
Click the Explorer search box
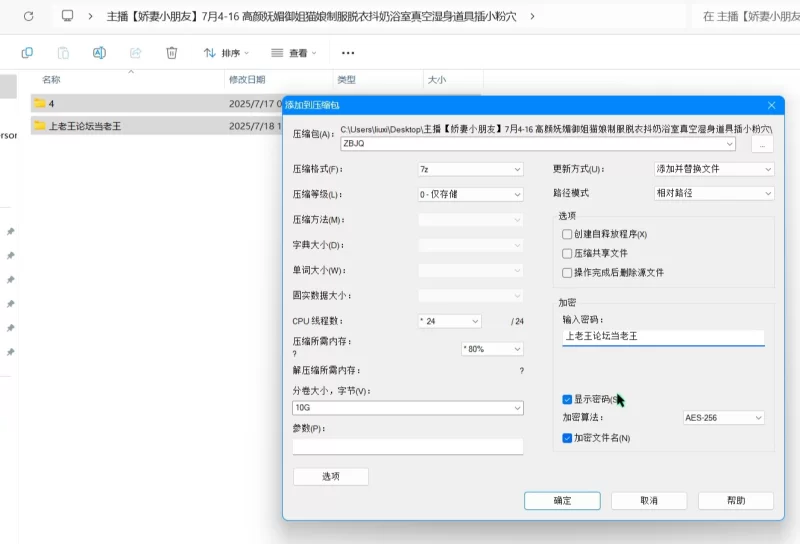tap(746, 16)
